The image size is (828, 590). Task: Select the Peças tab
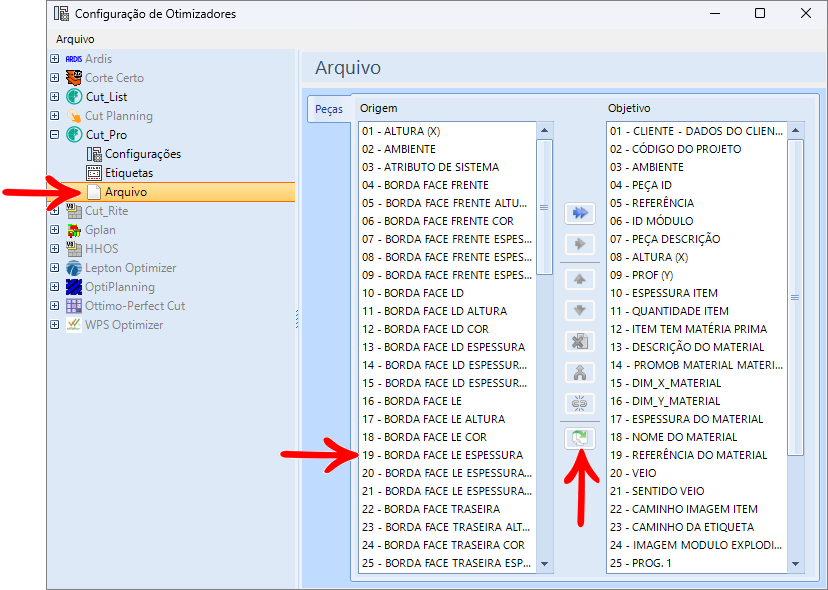[328, 109]
